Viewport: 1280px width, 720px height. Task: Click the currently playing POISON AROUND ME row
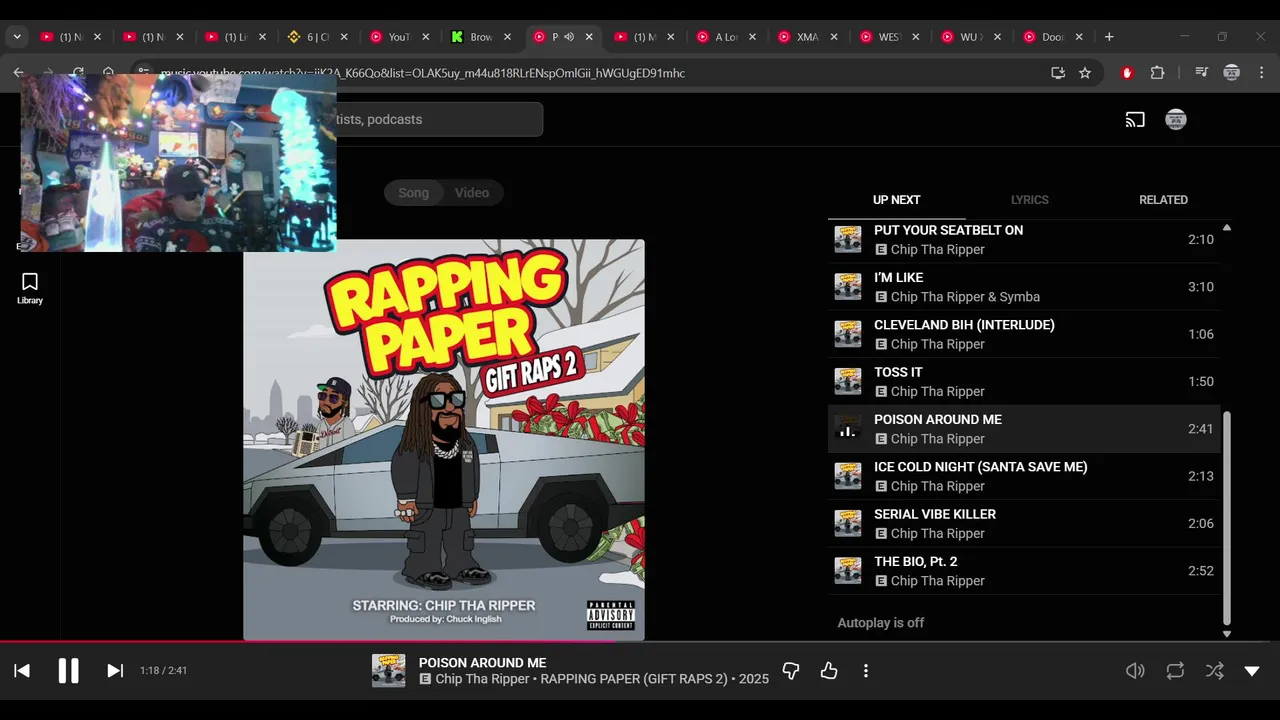tap(1024, 429)
